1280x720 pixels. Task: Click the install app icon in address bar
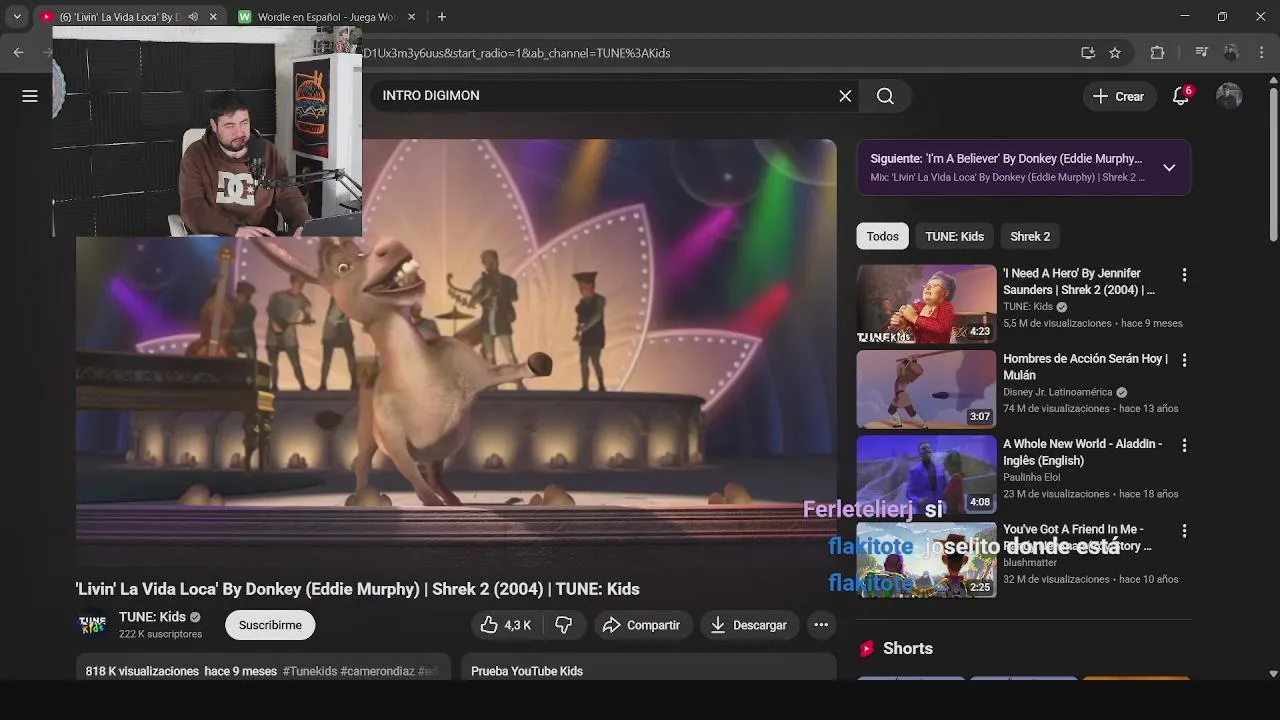(1088, 53)
